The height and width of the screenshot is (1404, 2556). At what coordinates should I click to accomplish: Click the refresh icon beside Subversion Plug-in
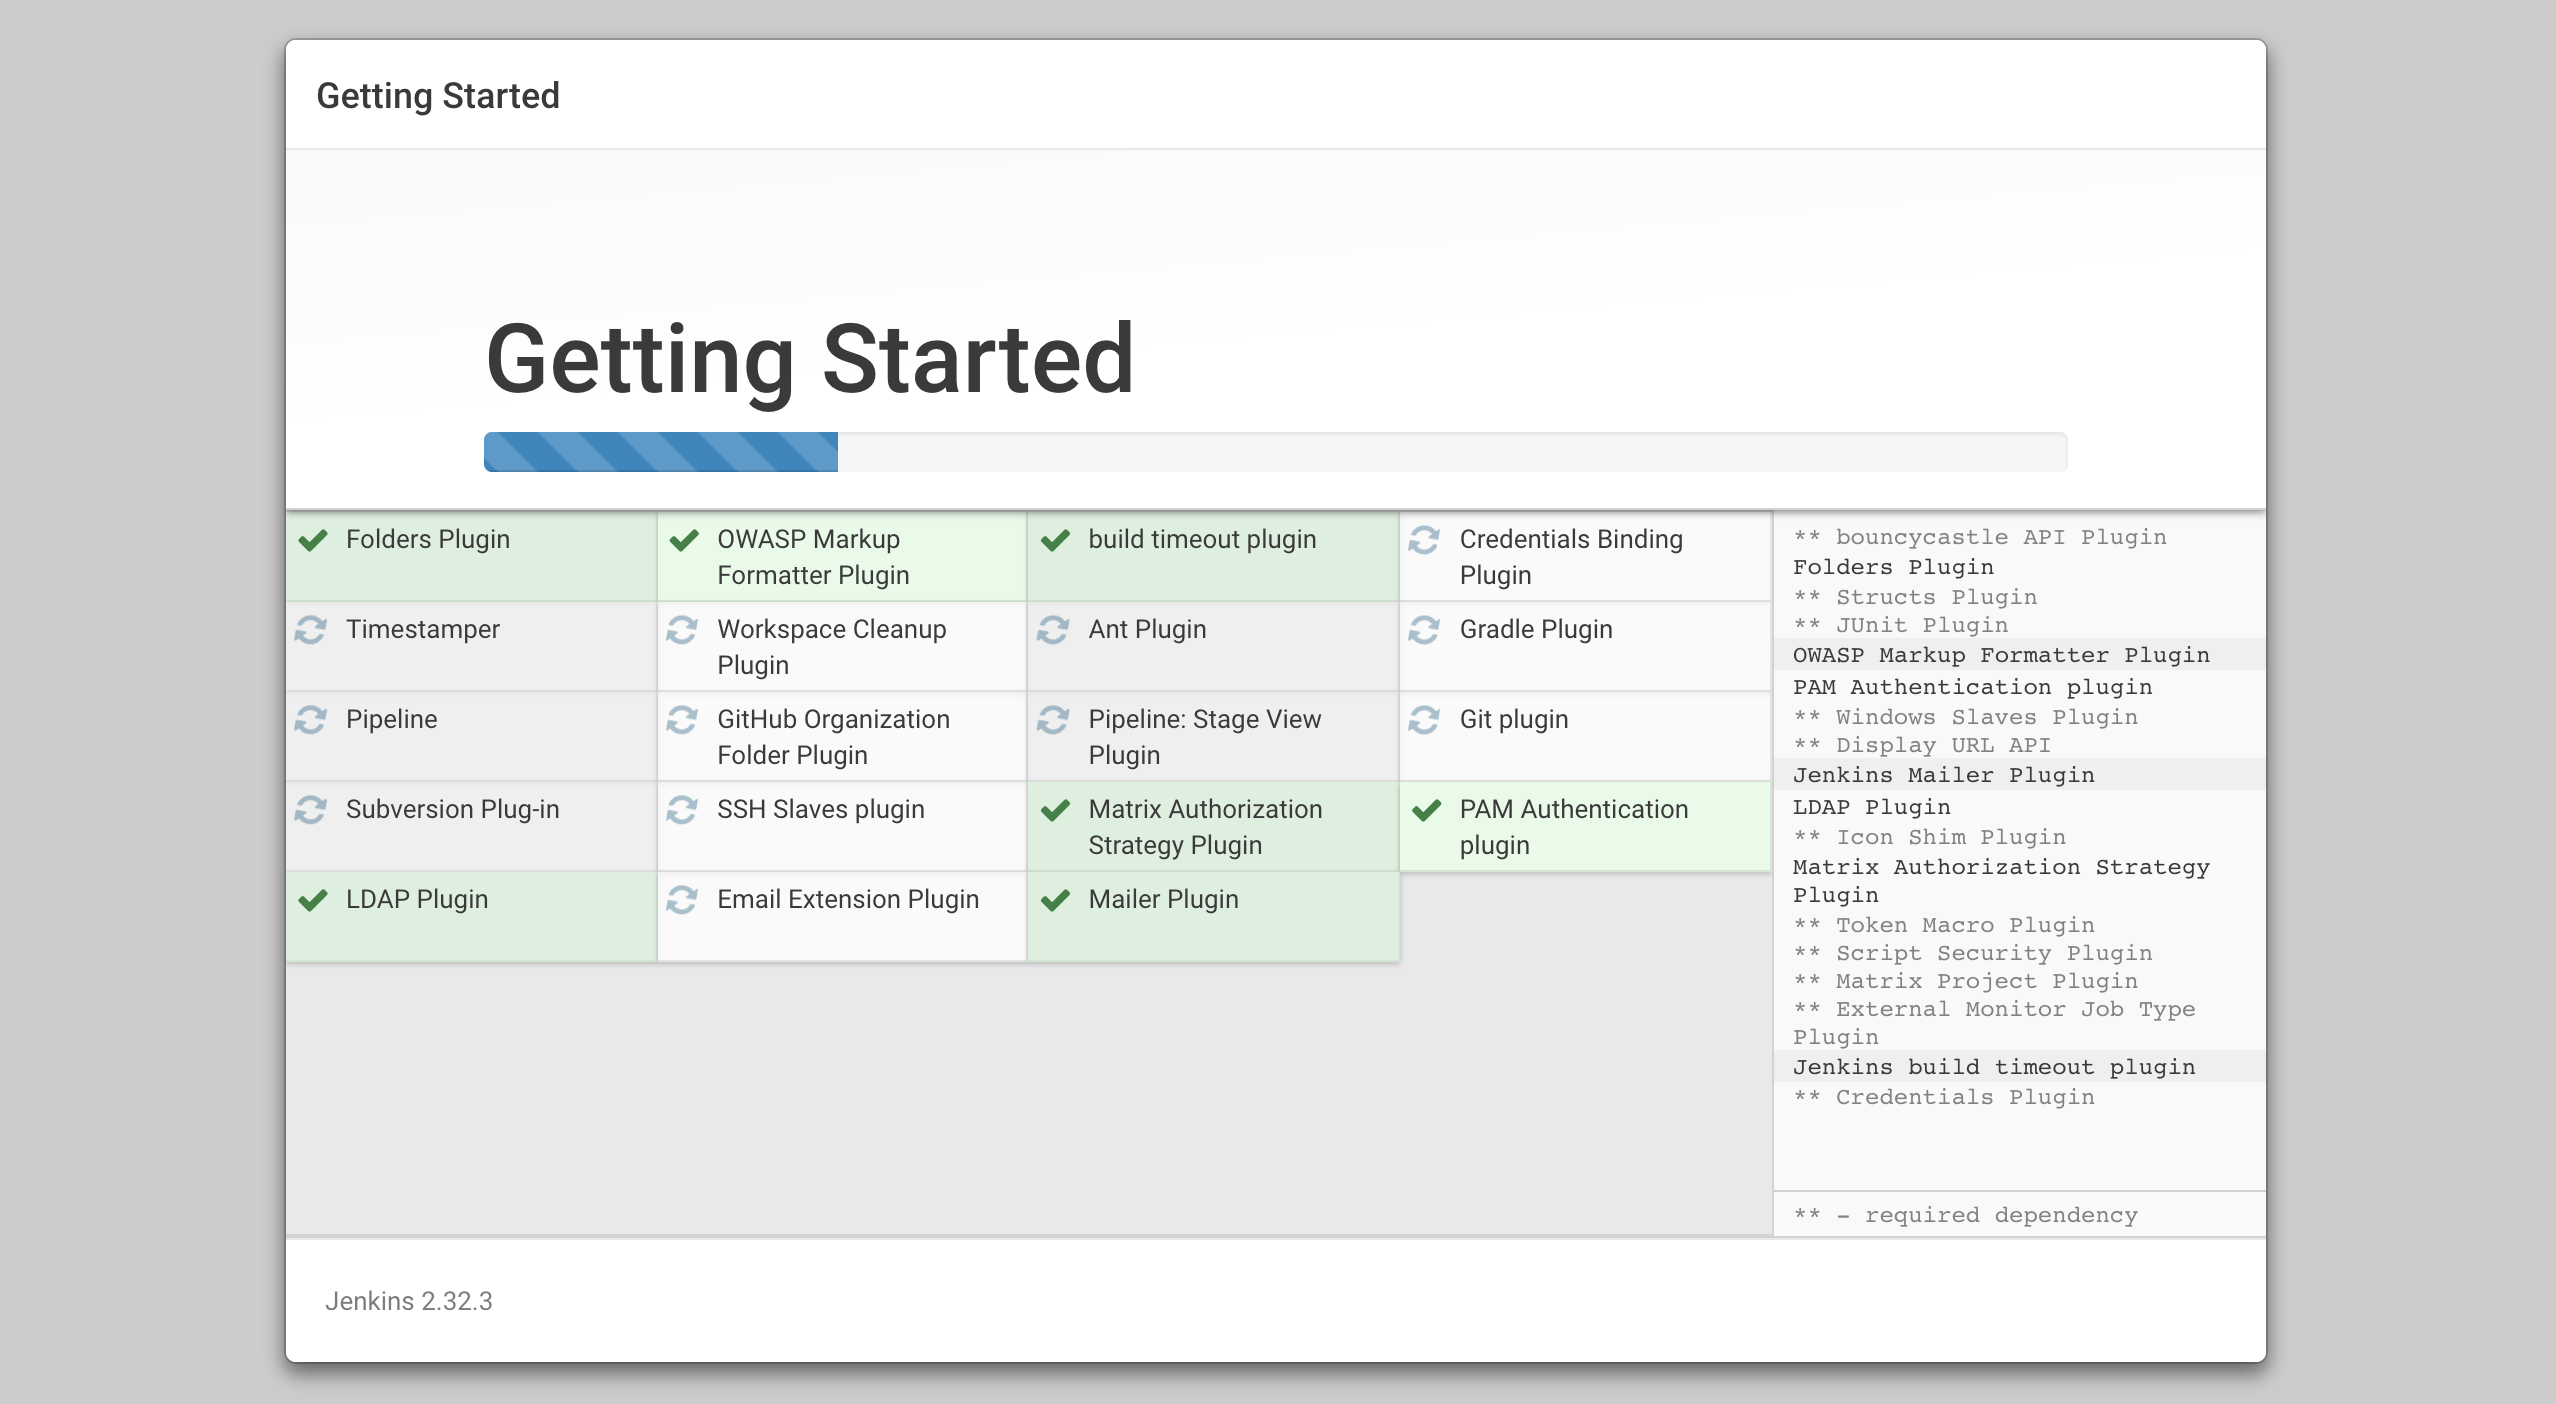pyautogui.click(x=311, y=810)
